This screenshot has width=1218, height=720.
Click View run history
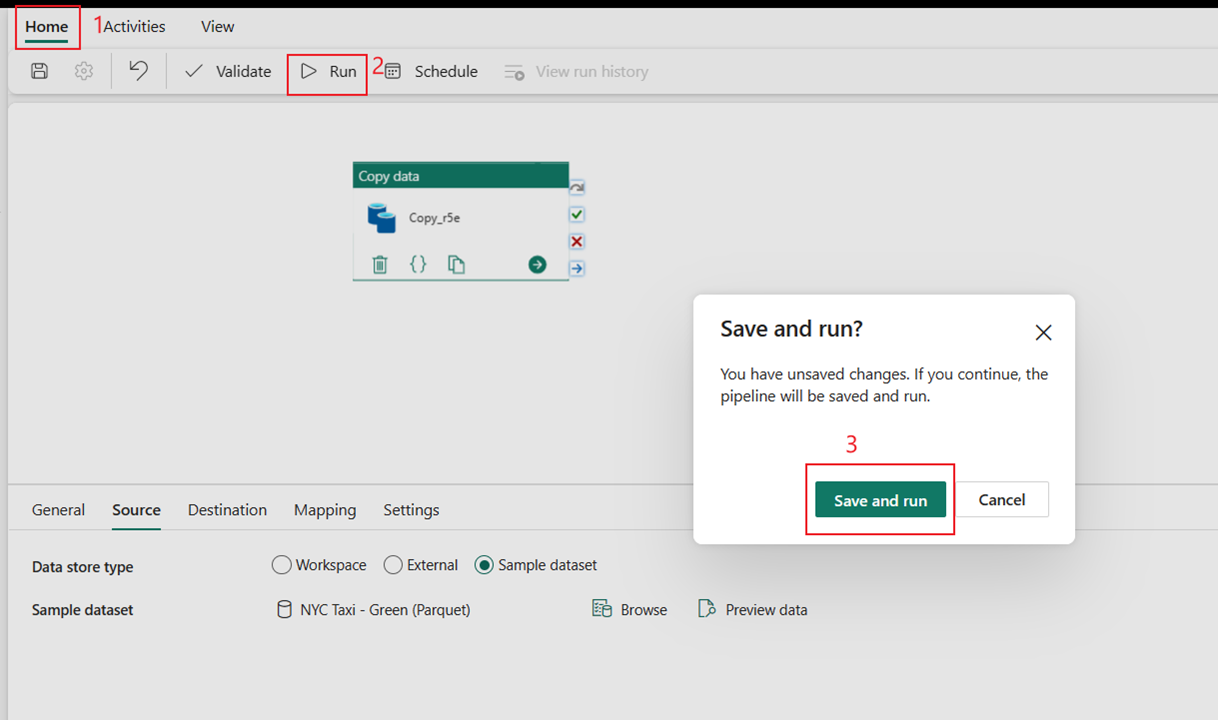coord(576,71)
